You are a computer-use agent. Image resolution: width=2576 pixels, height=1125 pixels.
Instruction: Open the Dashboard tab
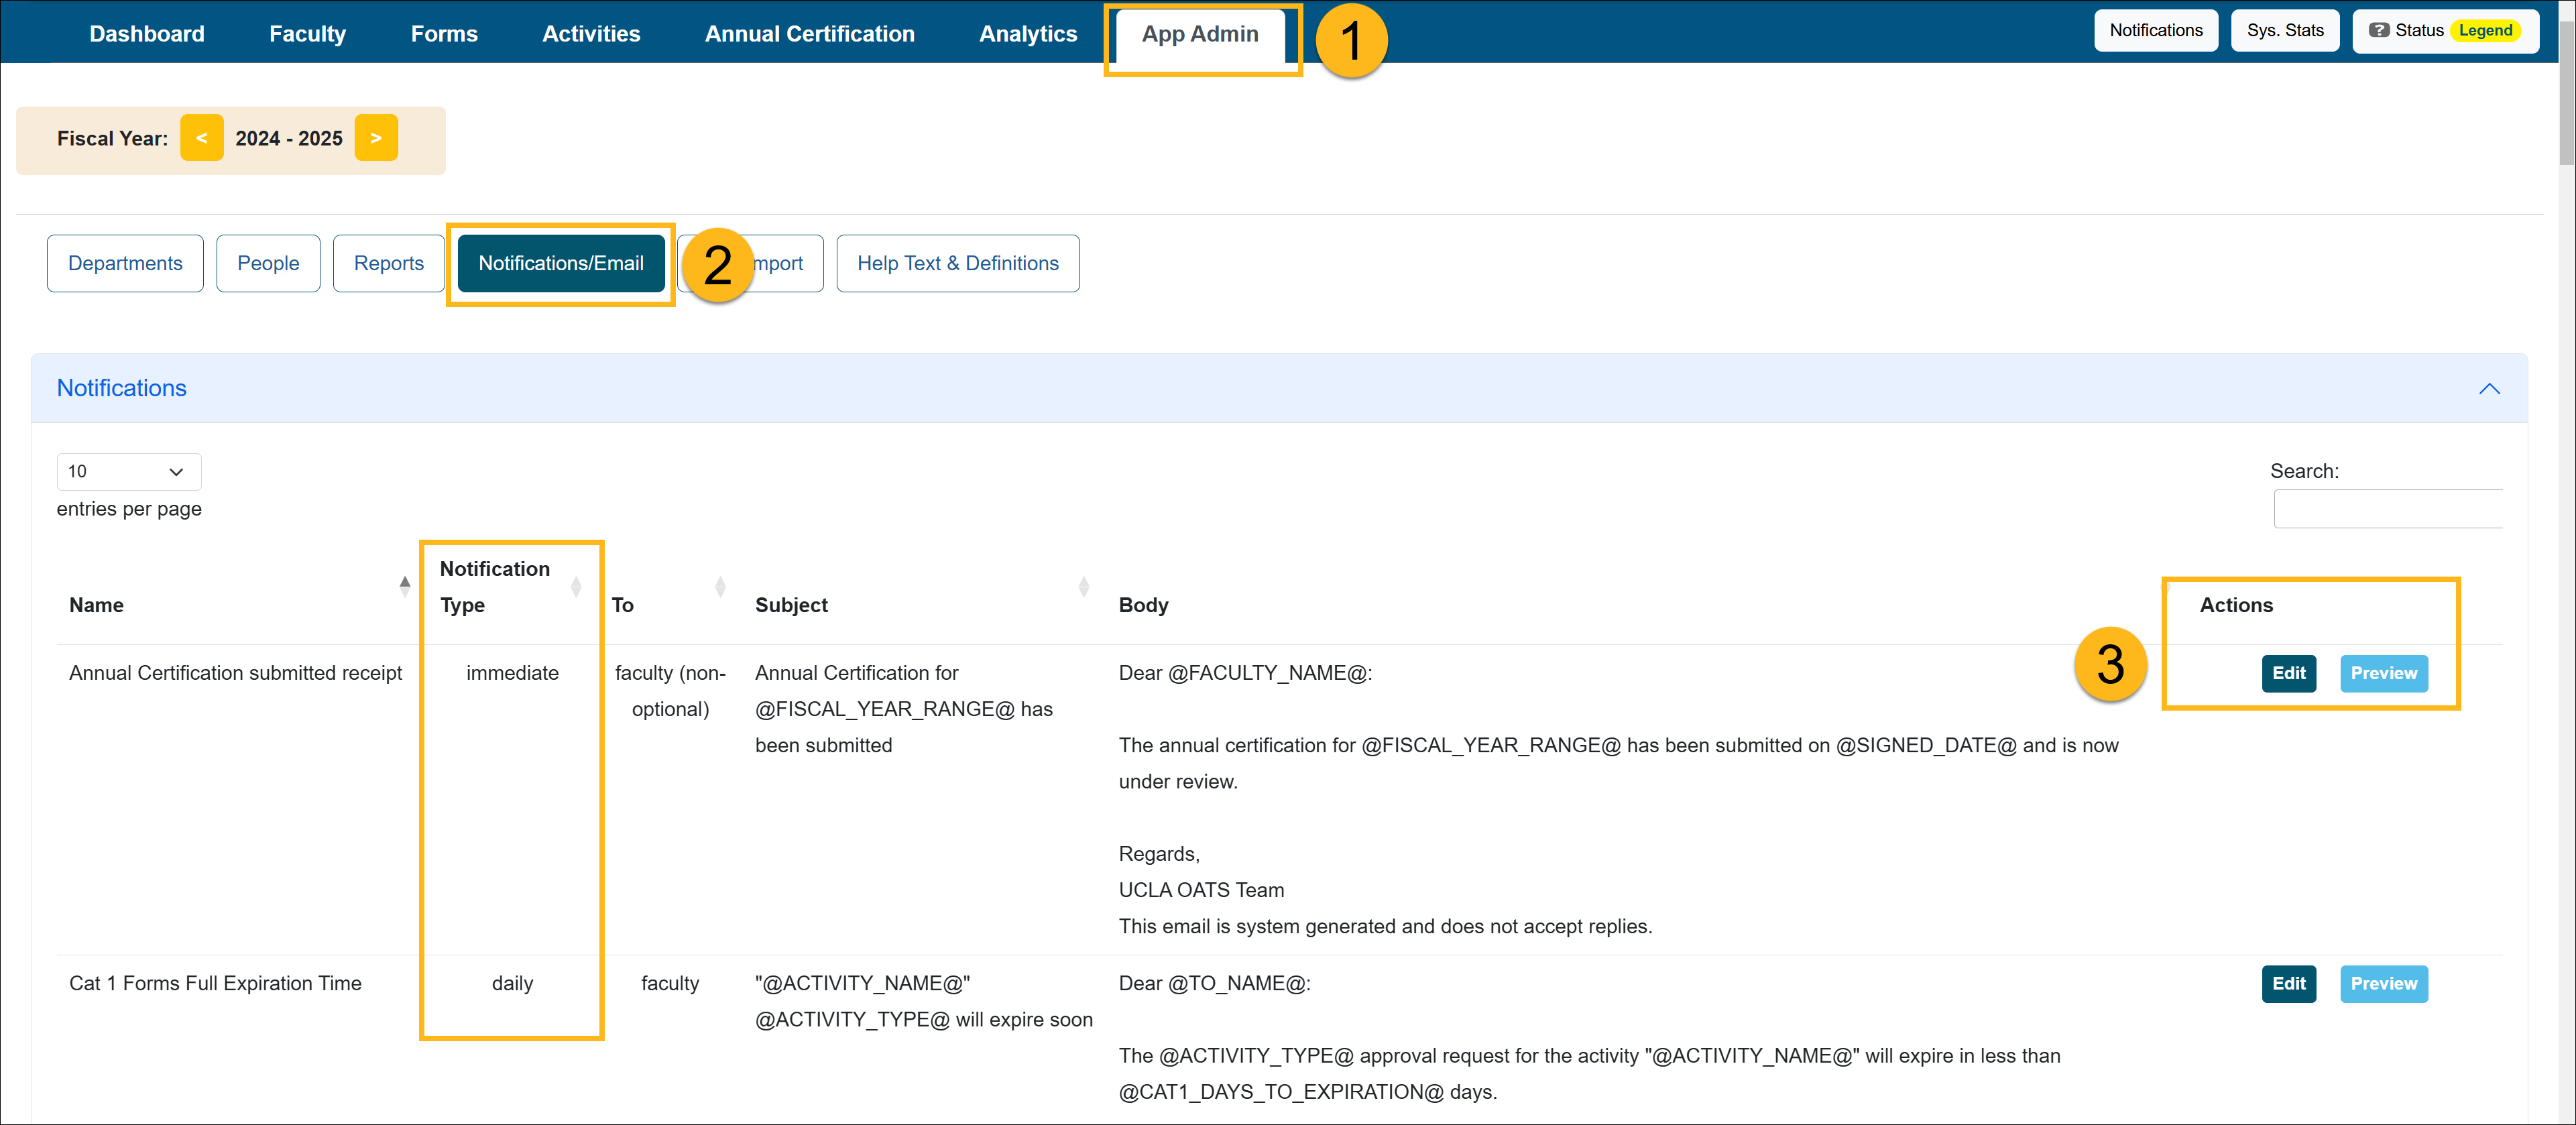click(147, 34)
